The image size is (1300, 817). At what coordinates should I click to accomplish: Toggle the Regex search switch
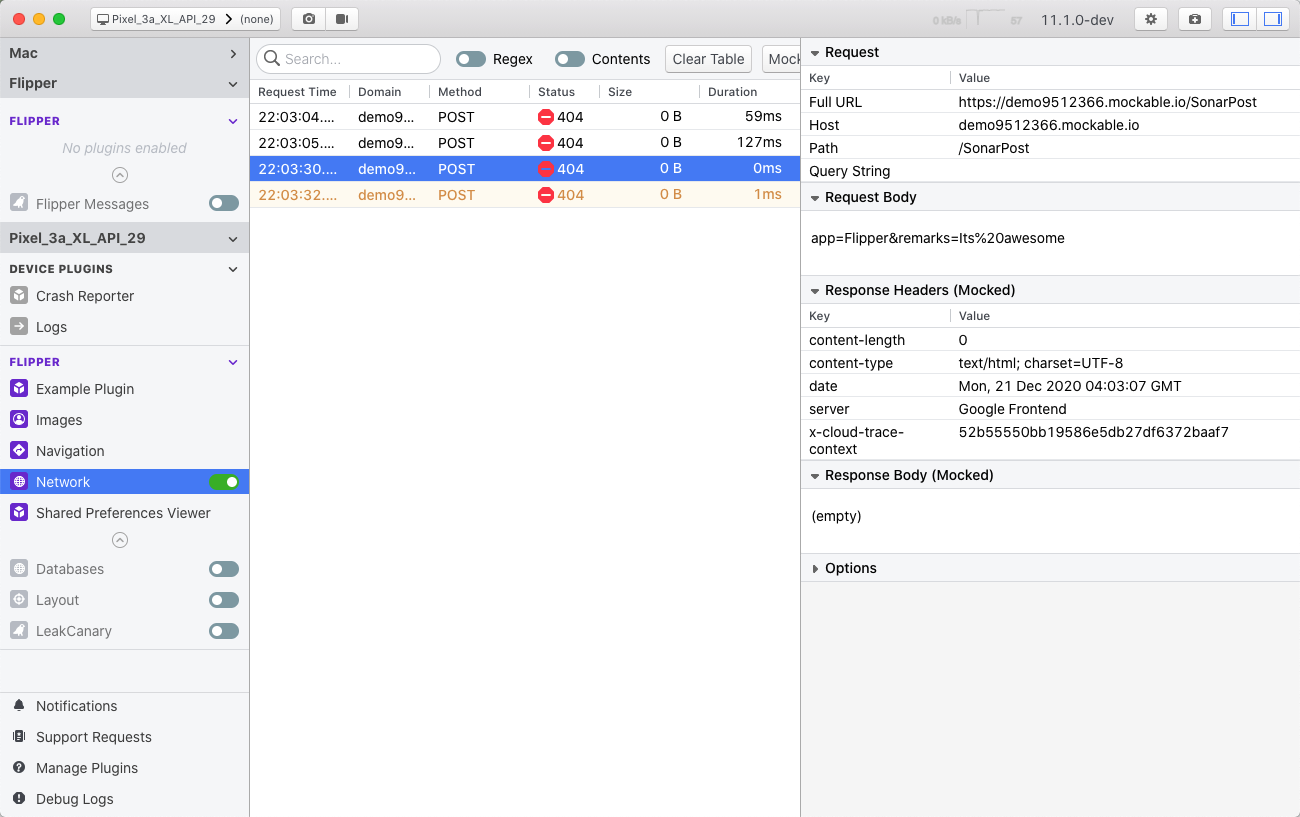471,59
